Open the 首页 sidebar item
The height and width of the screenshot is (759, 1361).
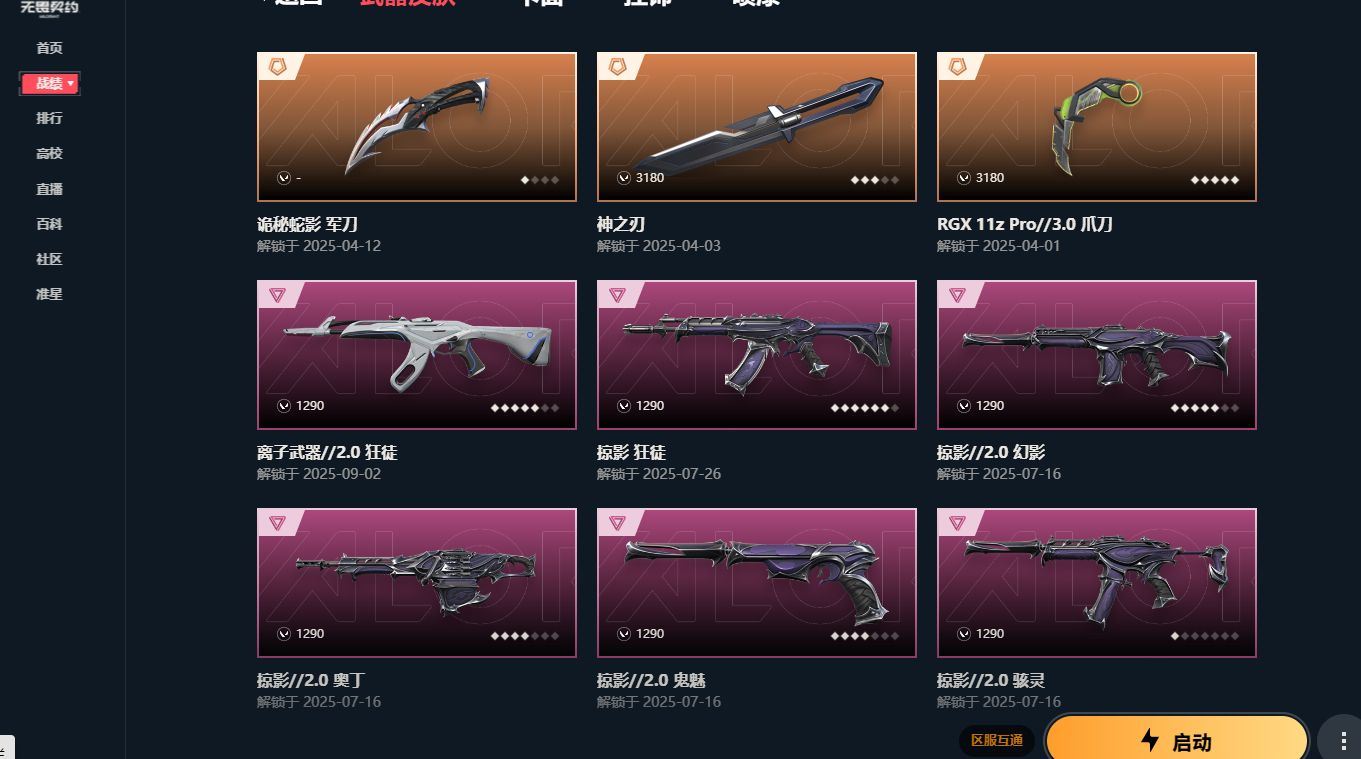[49, 48]
